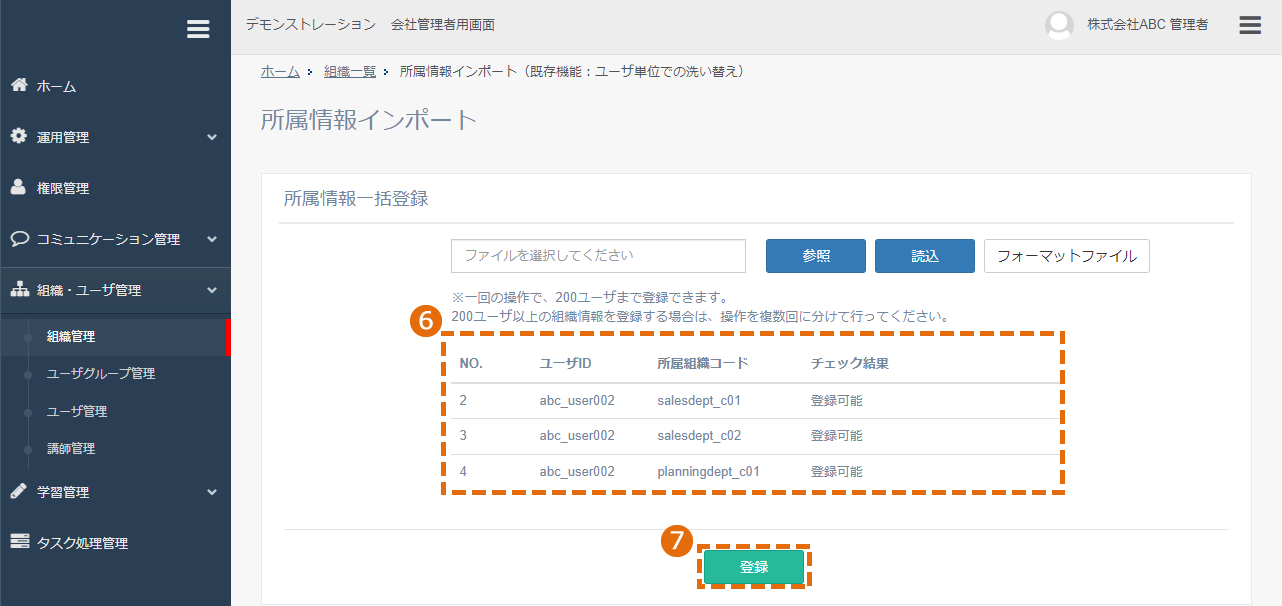
Task: Click the 運用管理 gear icon
Action: [19, 136]
